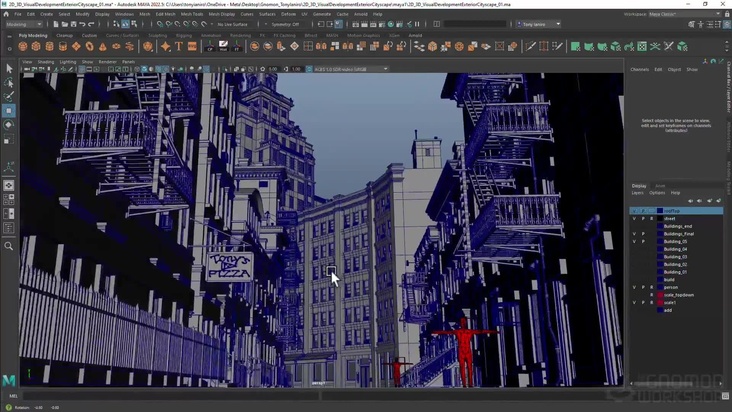Open the Symmetry: Off dropdown
732x412 pixels.
click(x=285, y=24)
